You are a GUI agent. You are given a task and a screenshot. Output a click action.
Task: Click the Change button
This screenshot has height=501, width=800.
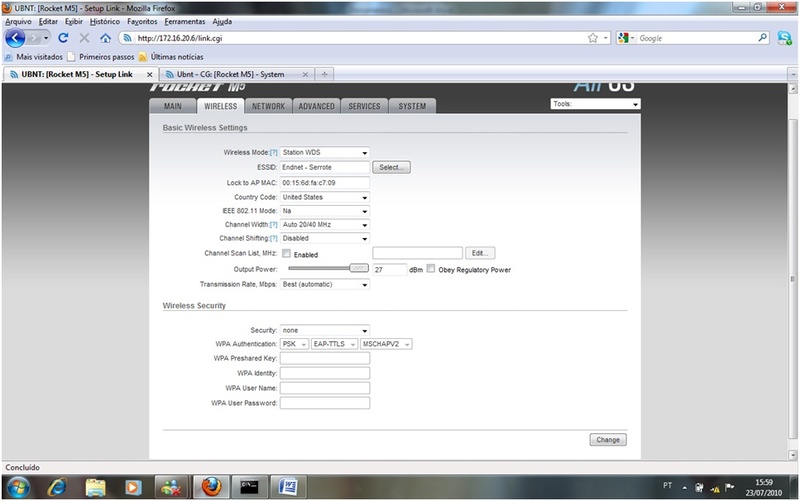[x=608, y=440]
